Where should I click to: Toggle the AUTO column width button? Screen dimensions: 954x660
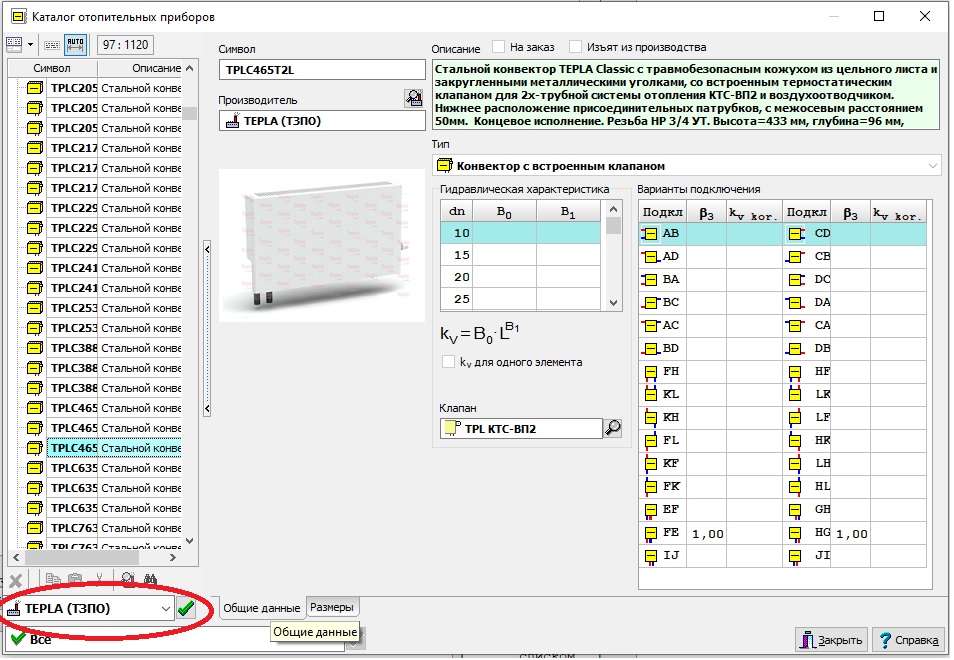point(75,45)
